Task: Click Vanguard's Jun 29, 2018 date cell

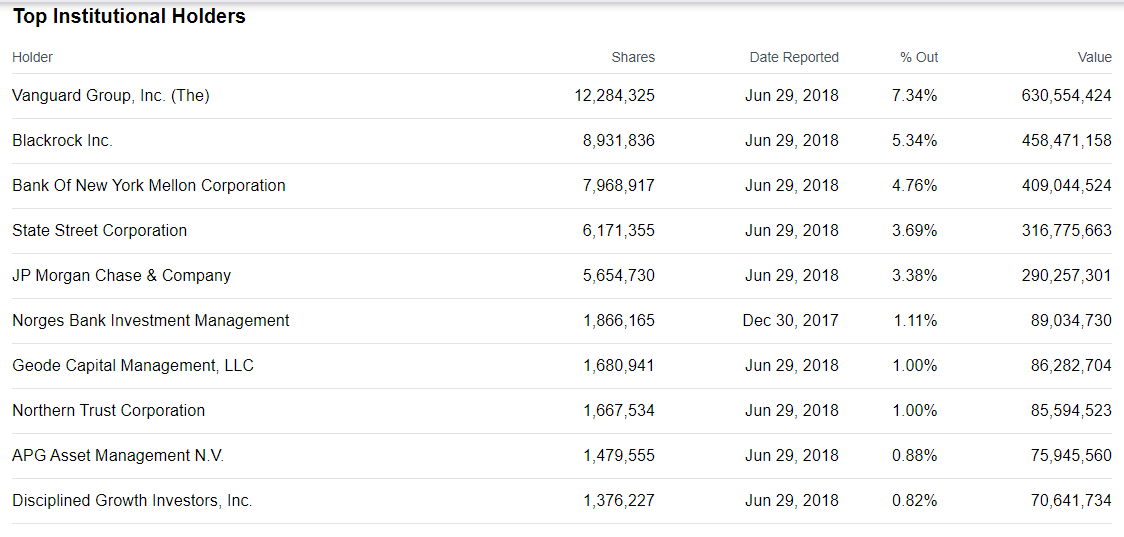Action: tap(792, 95)
